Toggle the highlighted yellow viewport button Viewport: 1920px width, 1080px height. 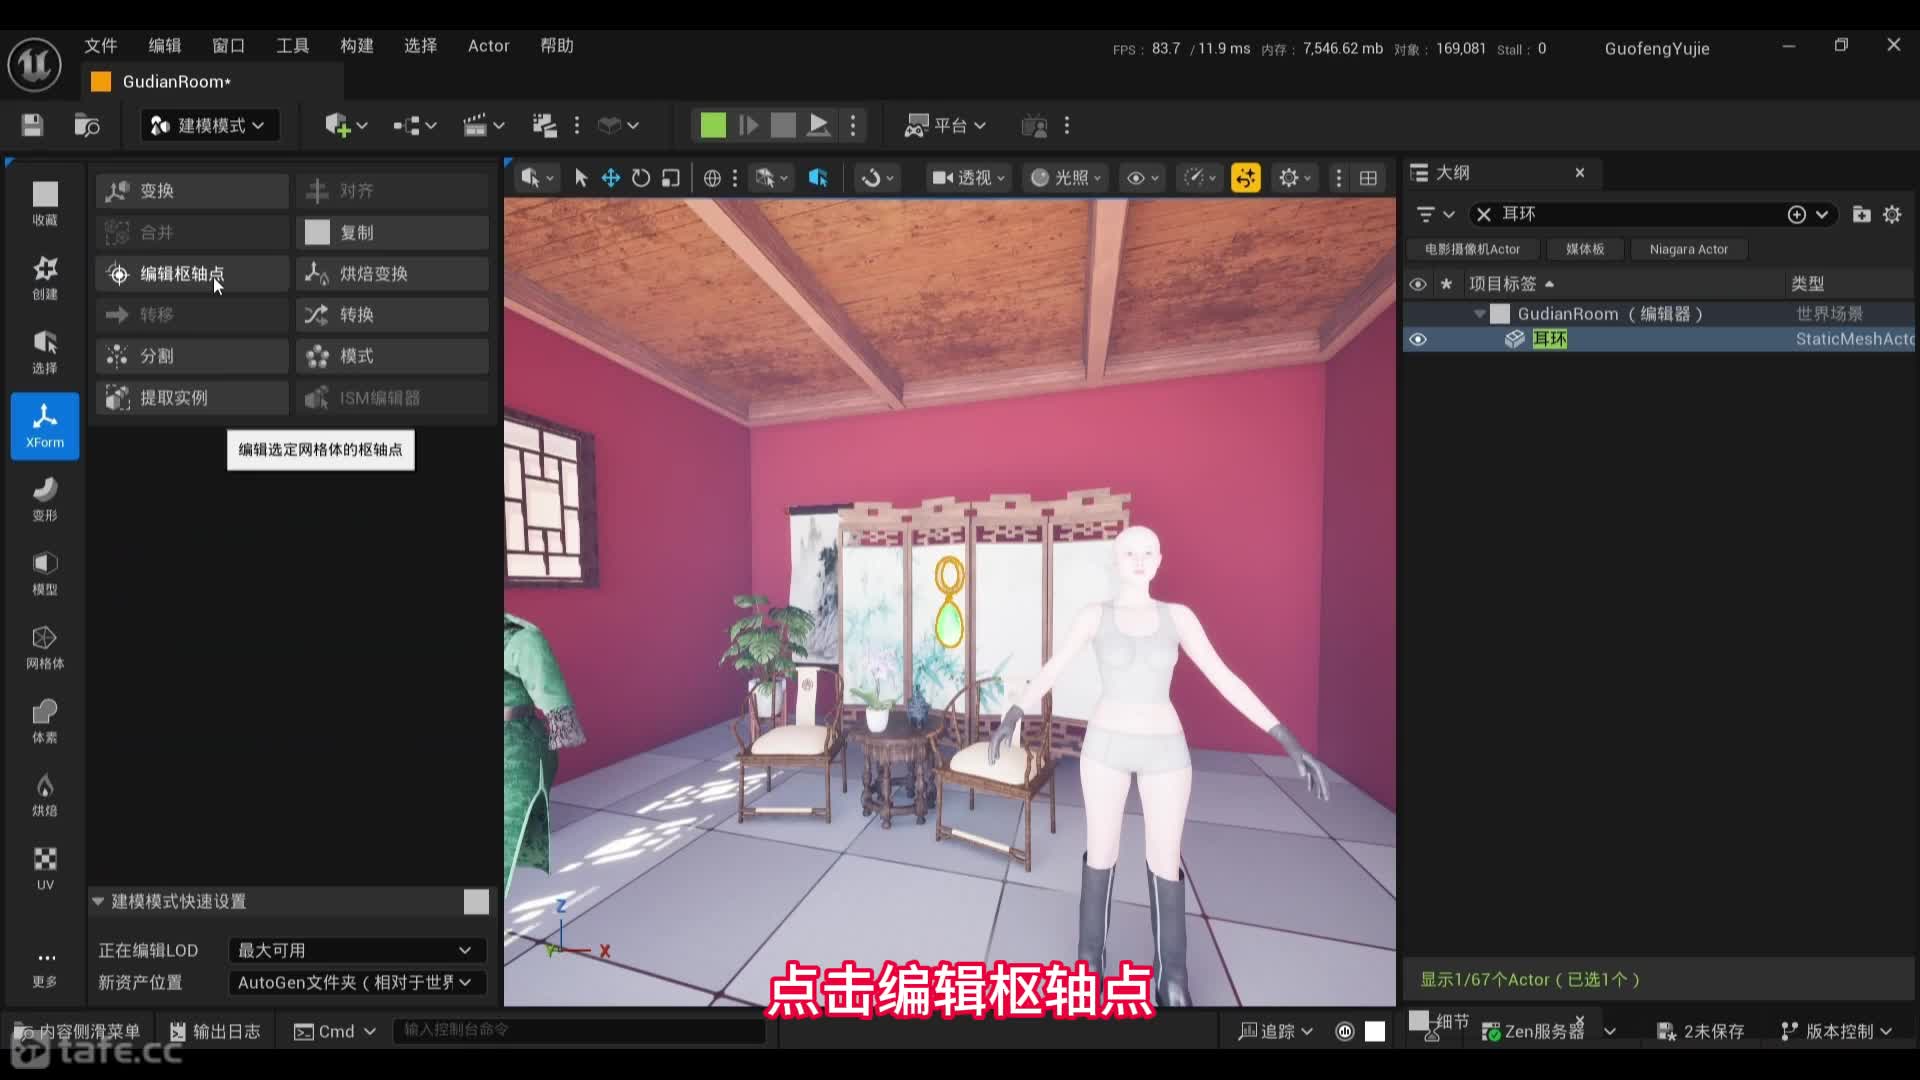(x=1245, y=178)
